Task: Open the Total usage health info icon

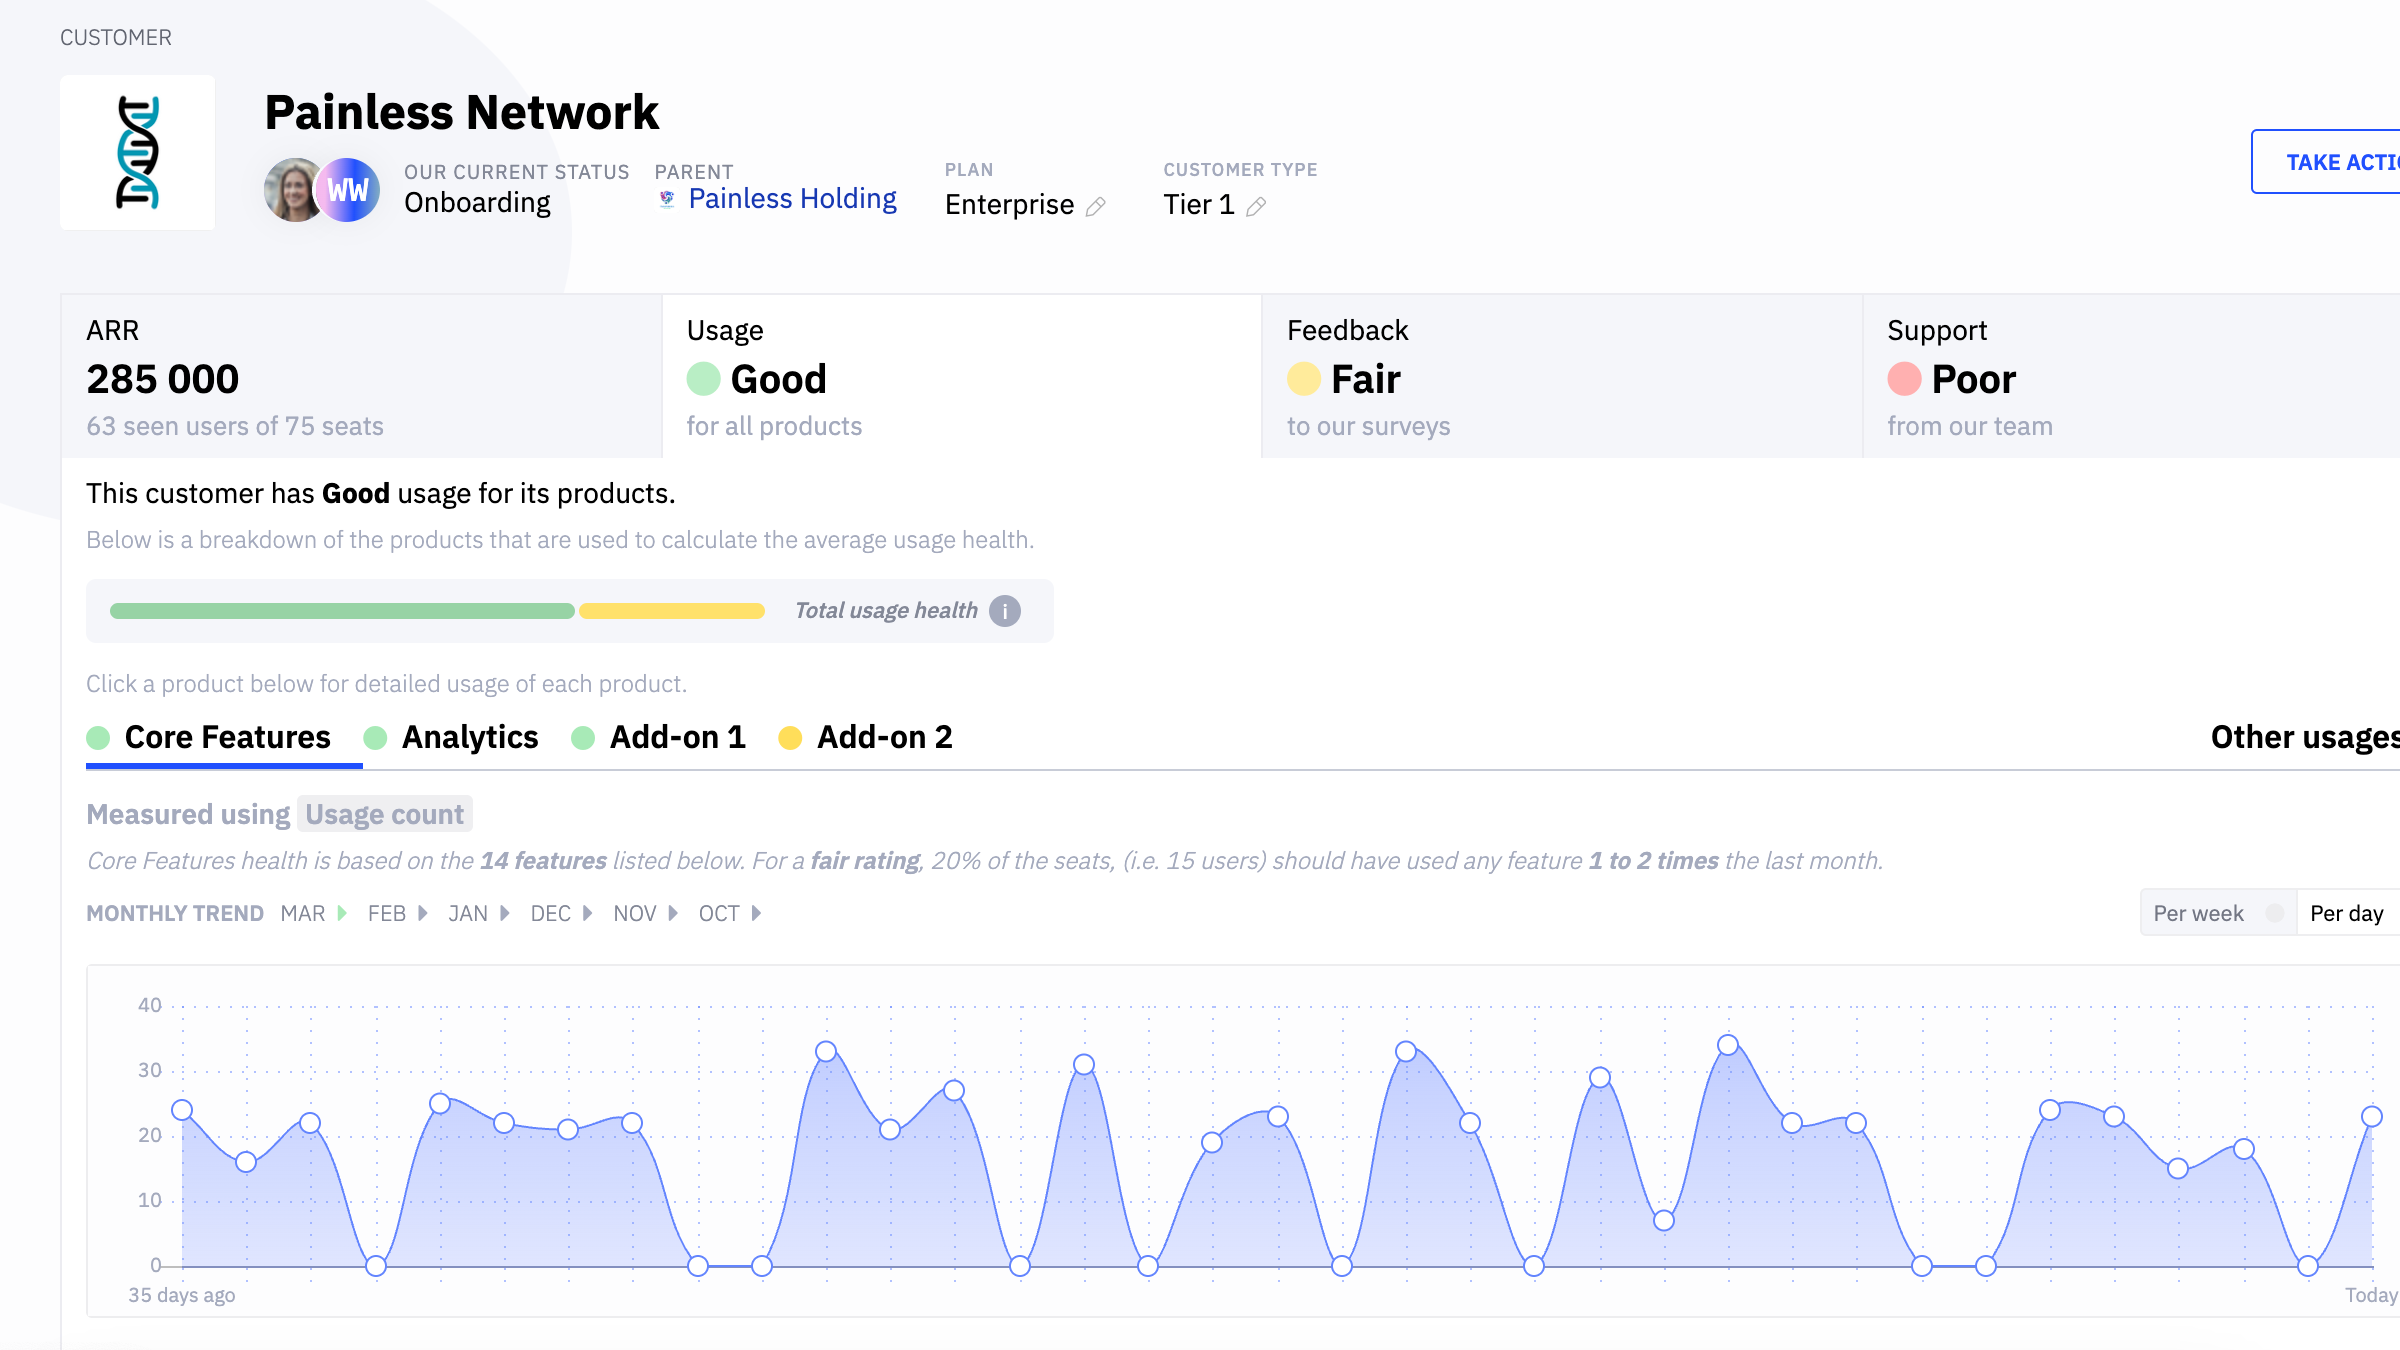Action: [1005, 611]
